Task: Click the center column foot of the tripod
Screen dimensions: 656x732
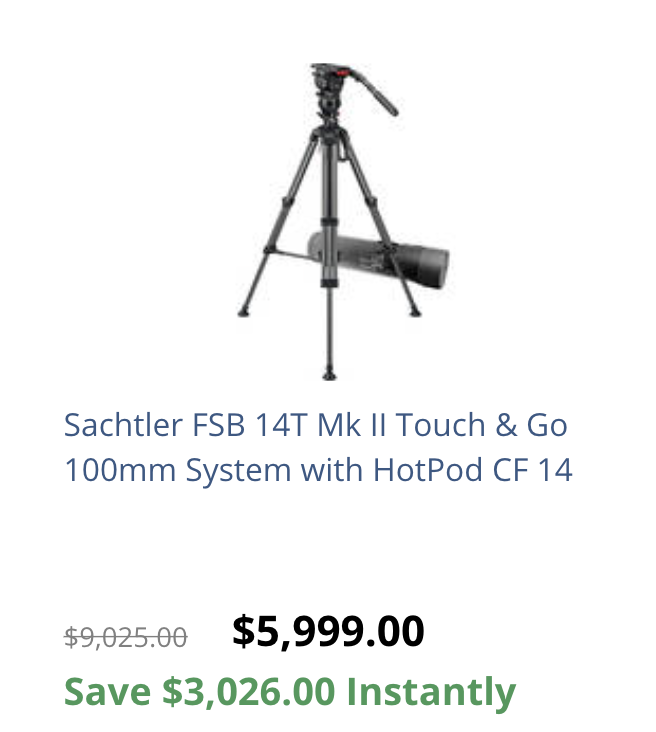Action: click(329, 374)
